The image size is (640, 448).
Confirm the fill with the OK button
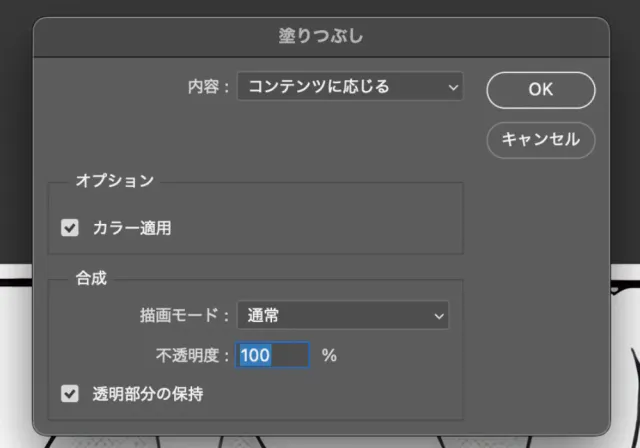point(540,89)
